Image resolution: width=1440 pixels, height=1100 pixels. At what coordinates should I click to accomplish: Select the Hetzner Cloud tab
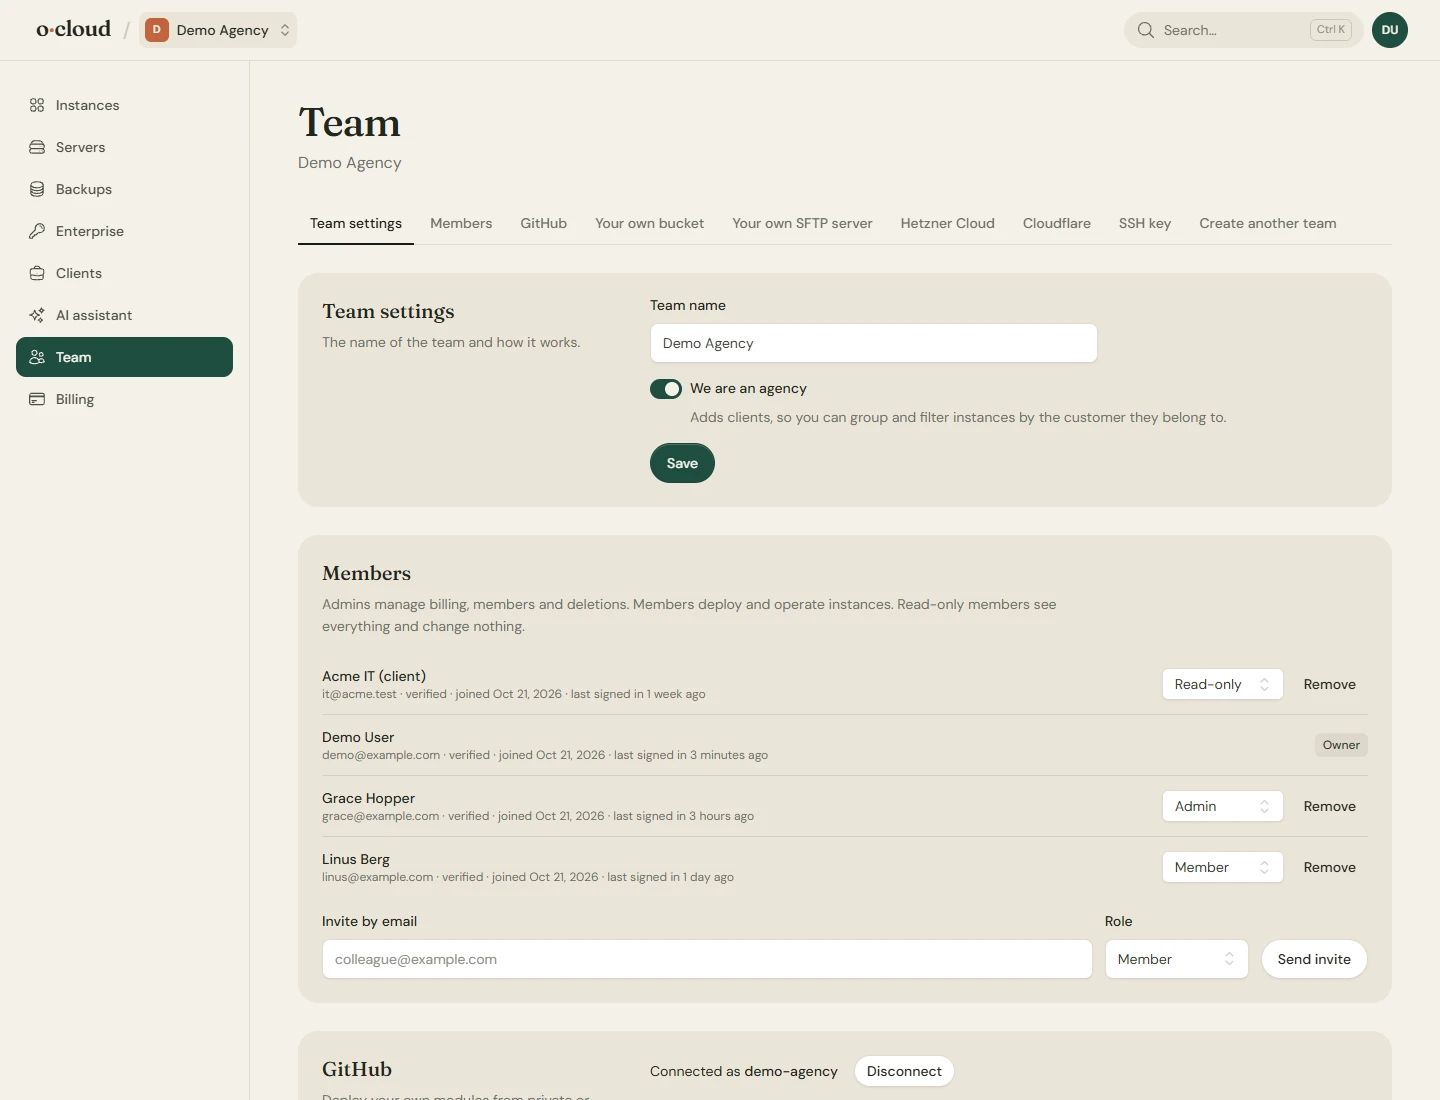coord(947,223)
